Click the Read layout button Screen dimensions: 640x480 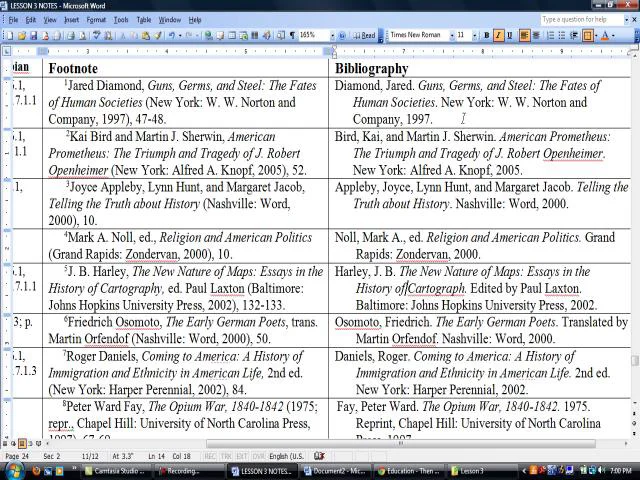click(x=364, y=36)
